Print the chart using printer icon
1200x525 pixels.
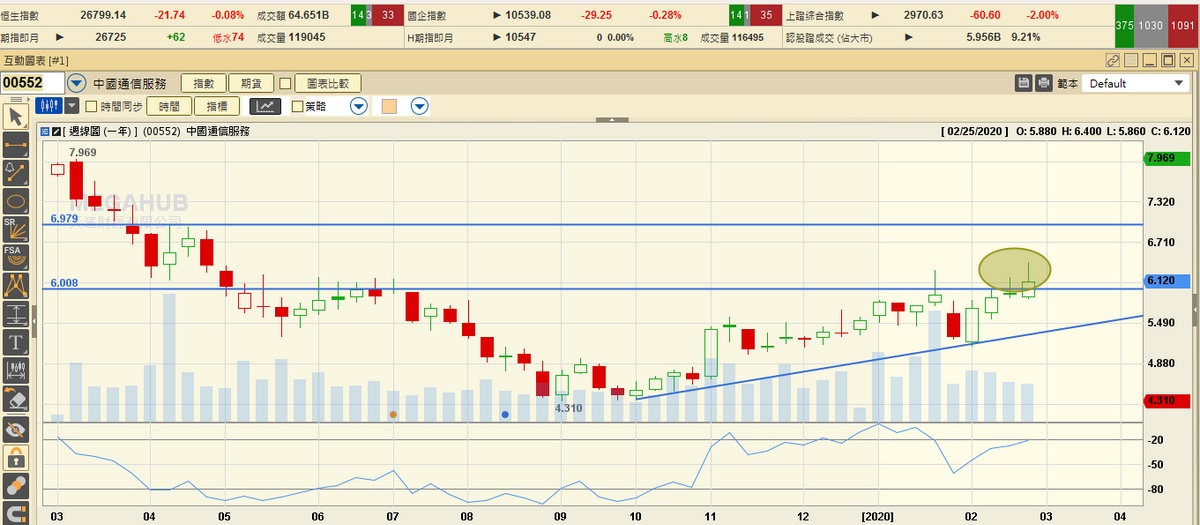1044,83
